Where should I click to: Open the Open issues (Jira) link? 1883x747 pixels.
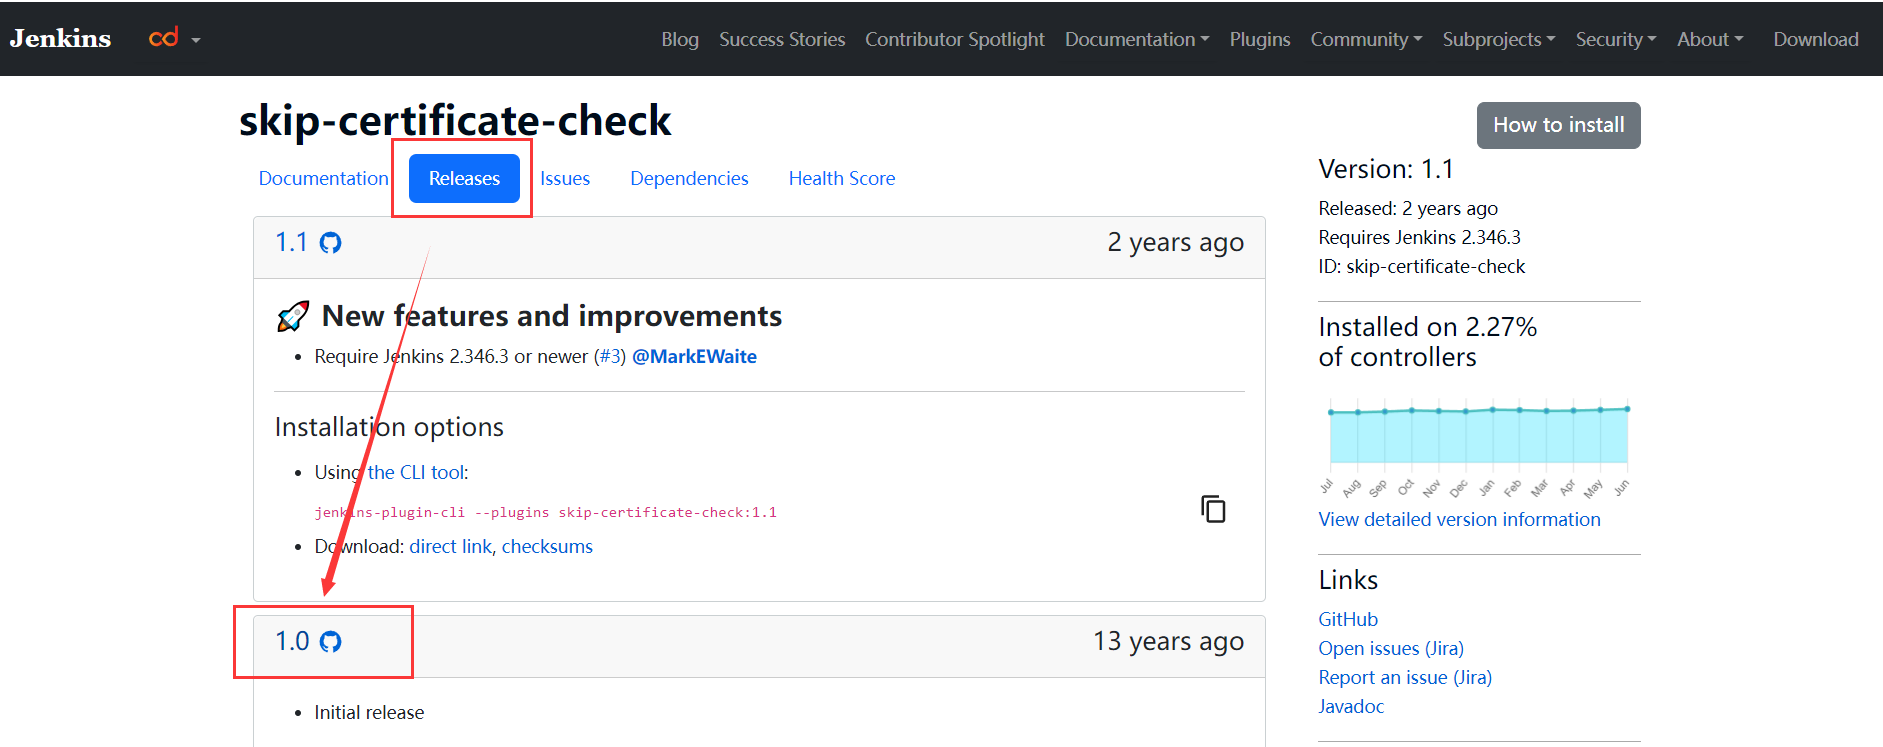click(1391, 648)
